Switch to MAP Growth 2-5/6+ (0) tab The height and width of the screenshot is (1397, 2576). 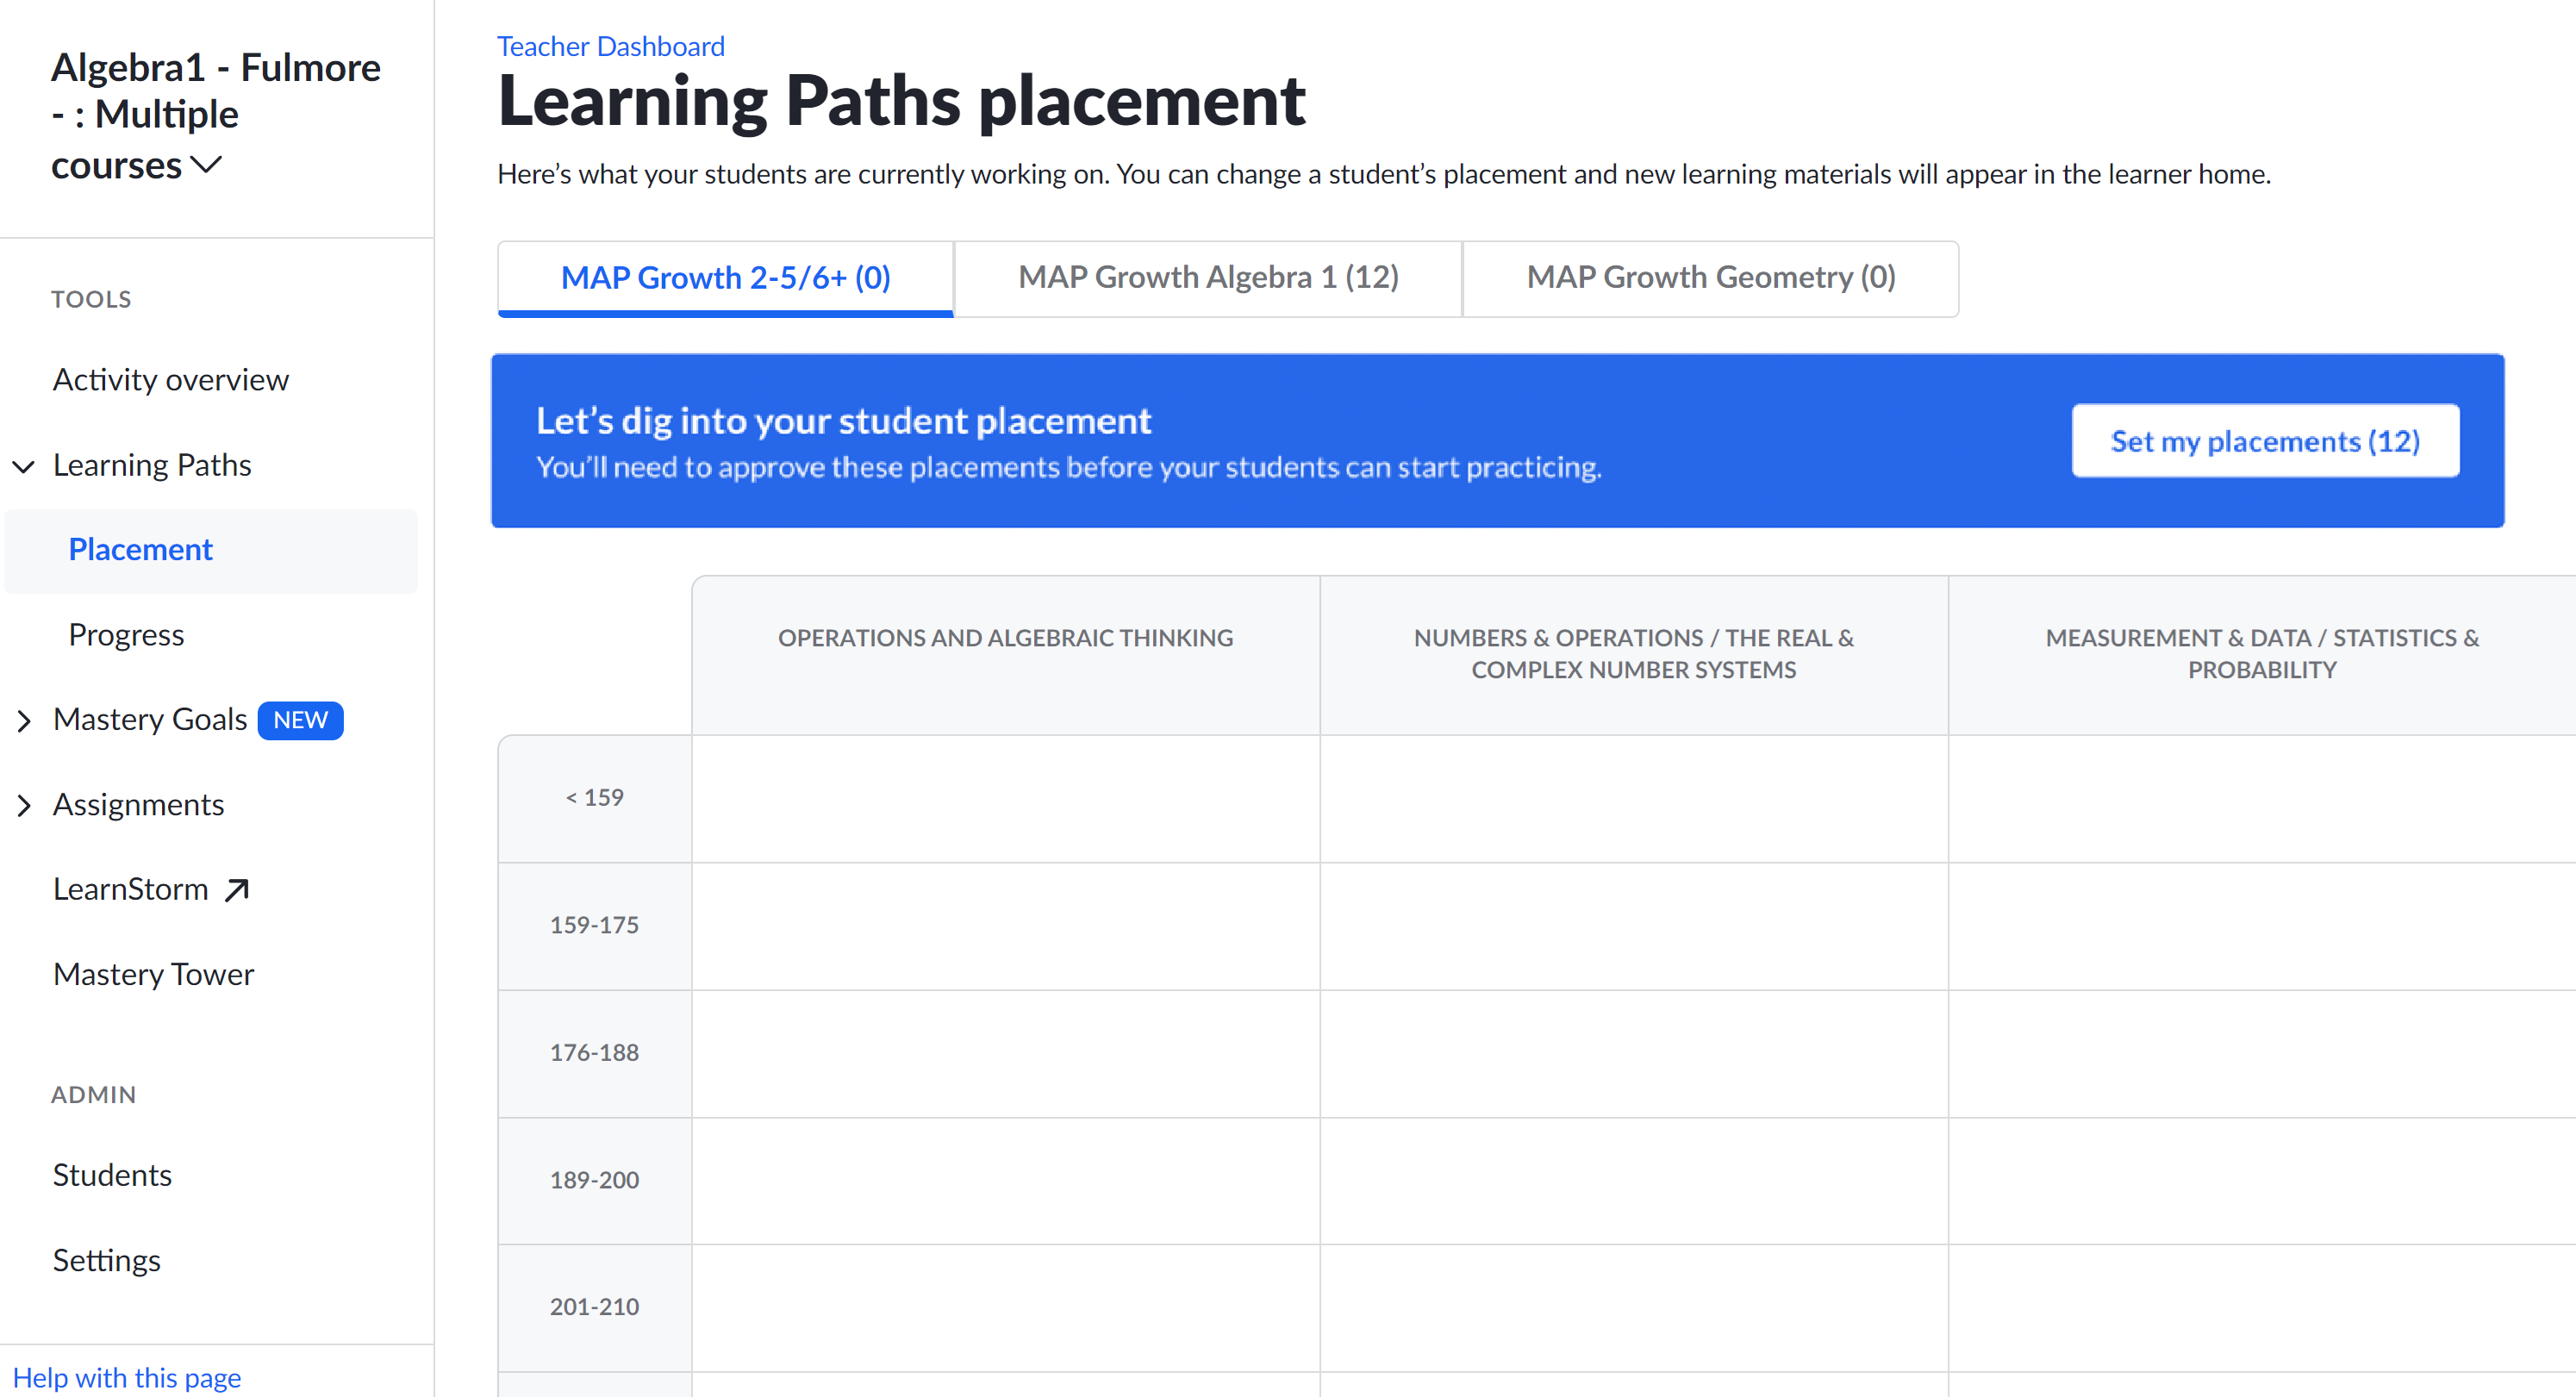pyautogui.click(x=725, y=278)
